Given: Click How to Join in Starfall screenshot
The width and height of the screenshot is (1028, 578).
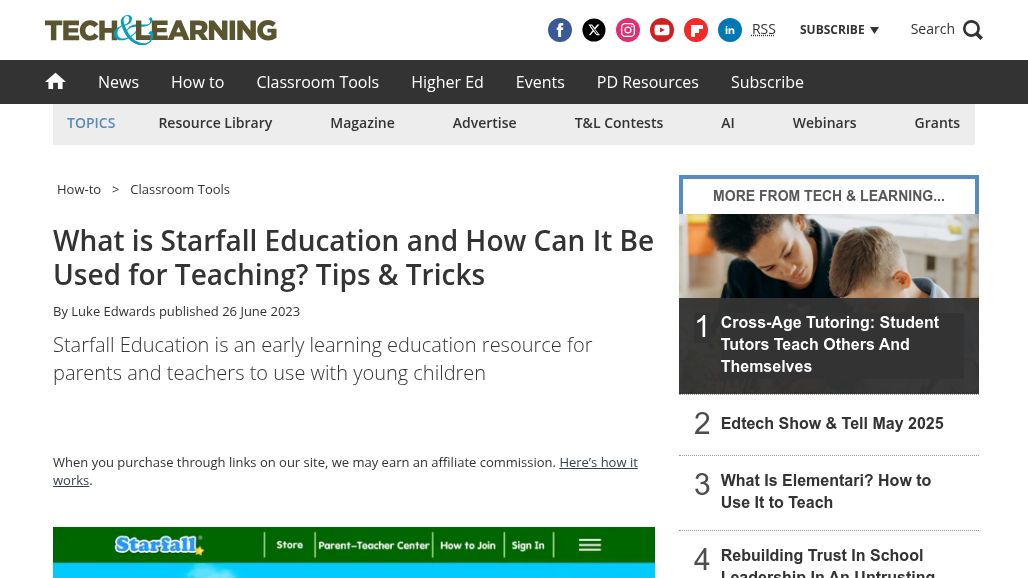Looking at the screenshot, I should click(467, 545).
